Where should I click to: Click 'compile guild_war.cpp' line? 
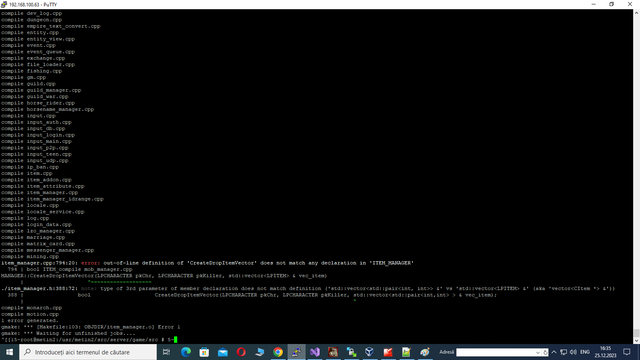point(35,96)
